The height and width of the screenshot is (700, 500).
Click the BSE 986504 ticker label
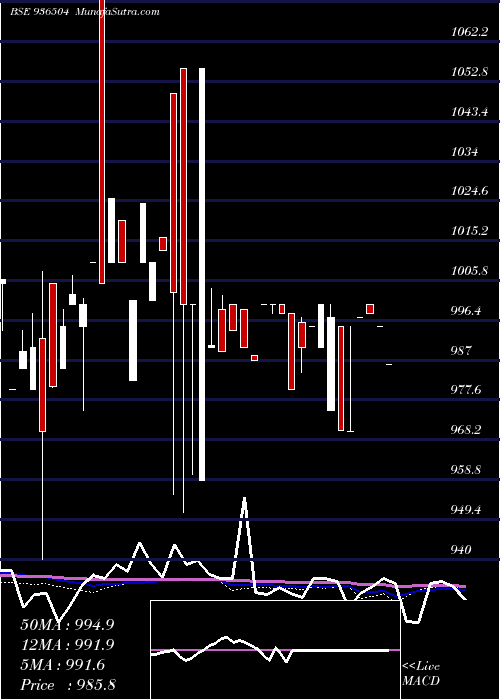pos(39,12)
